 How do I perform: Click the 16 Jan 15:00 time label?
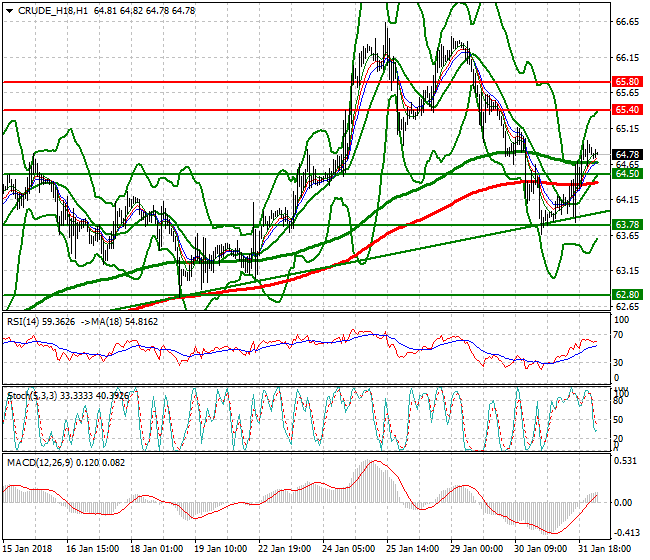[x=92, y=549]
